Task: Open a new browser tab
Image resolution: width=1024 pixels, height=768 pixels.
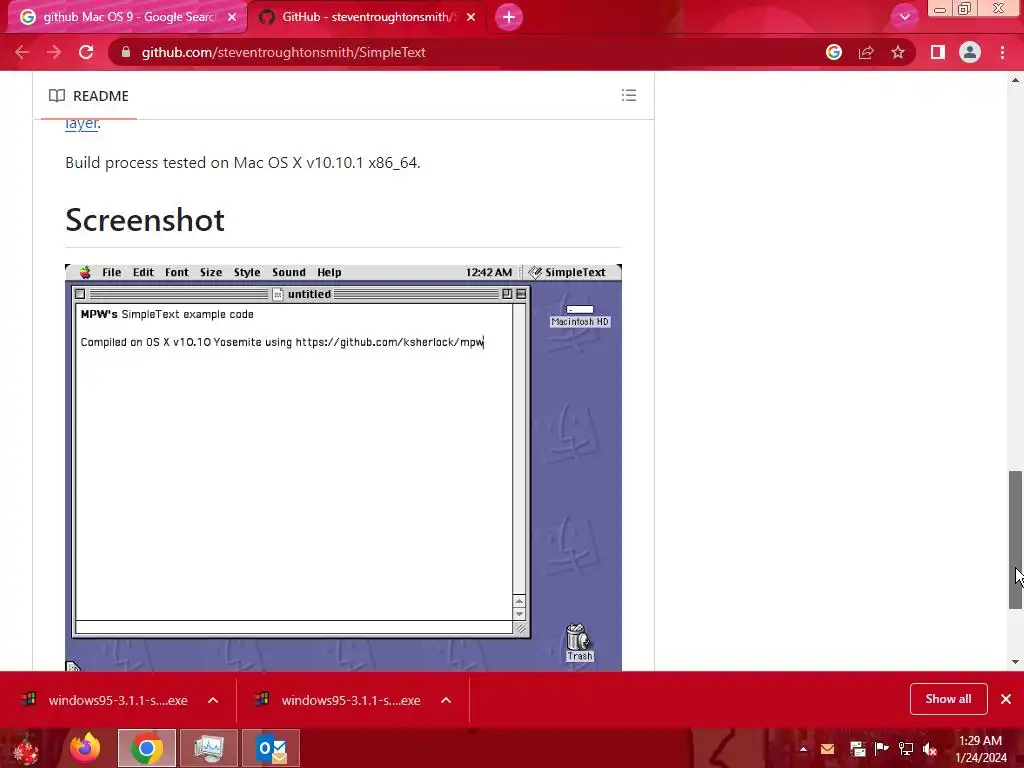Action: point(509,17)
